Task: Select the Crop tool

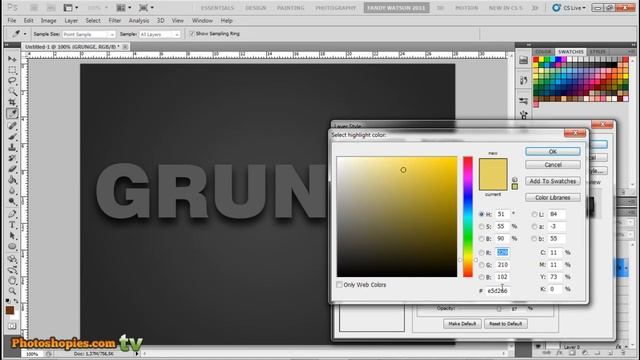Action: coord(12,102)
